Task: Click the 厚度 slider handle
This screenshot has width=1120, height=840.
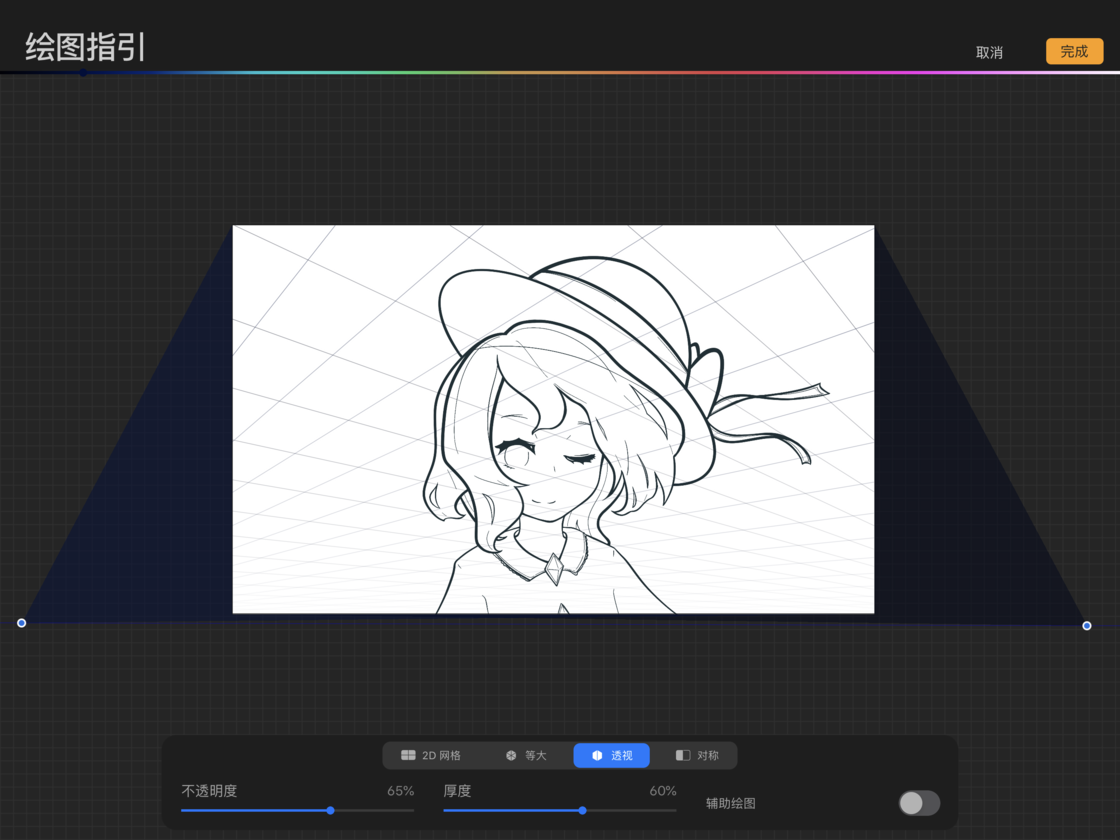Action: pos(583,810)
